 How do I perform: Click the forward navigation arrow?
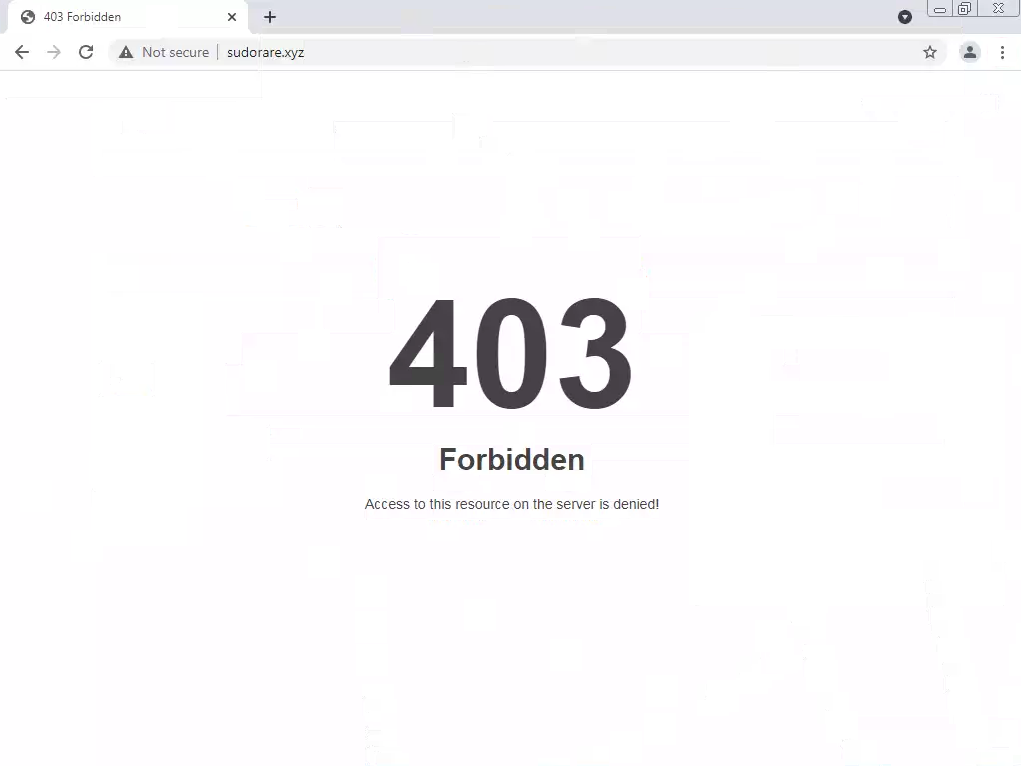point(54,52)
